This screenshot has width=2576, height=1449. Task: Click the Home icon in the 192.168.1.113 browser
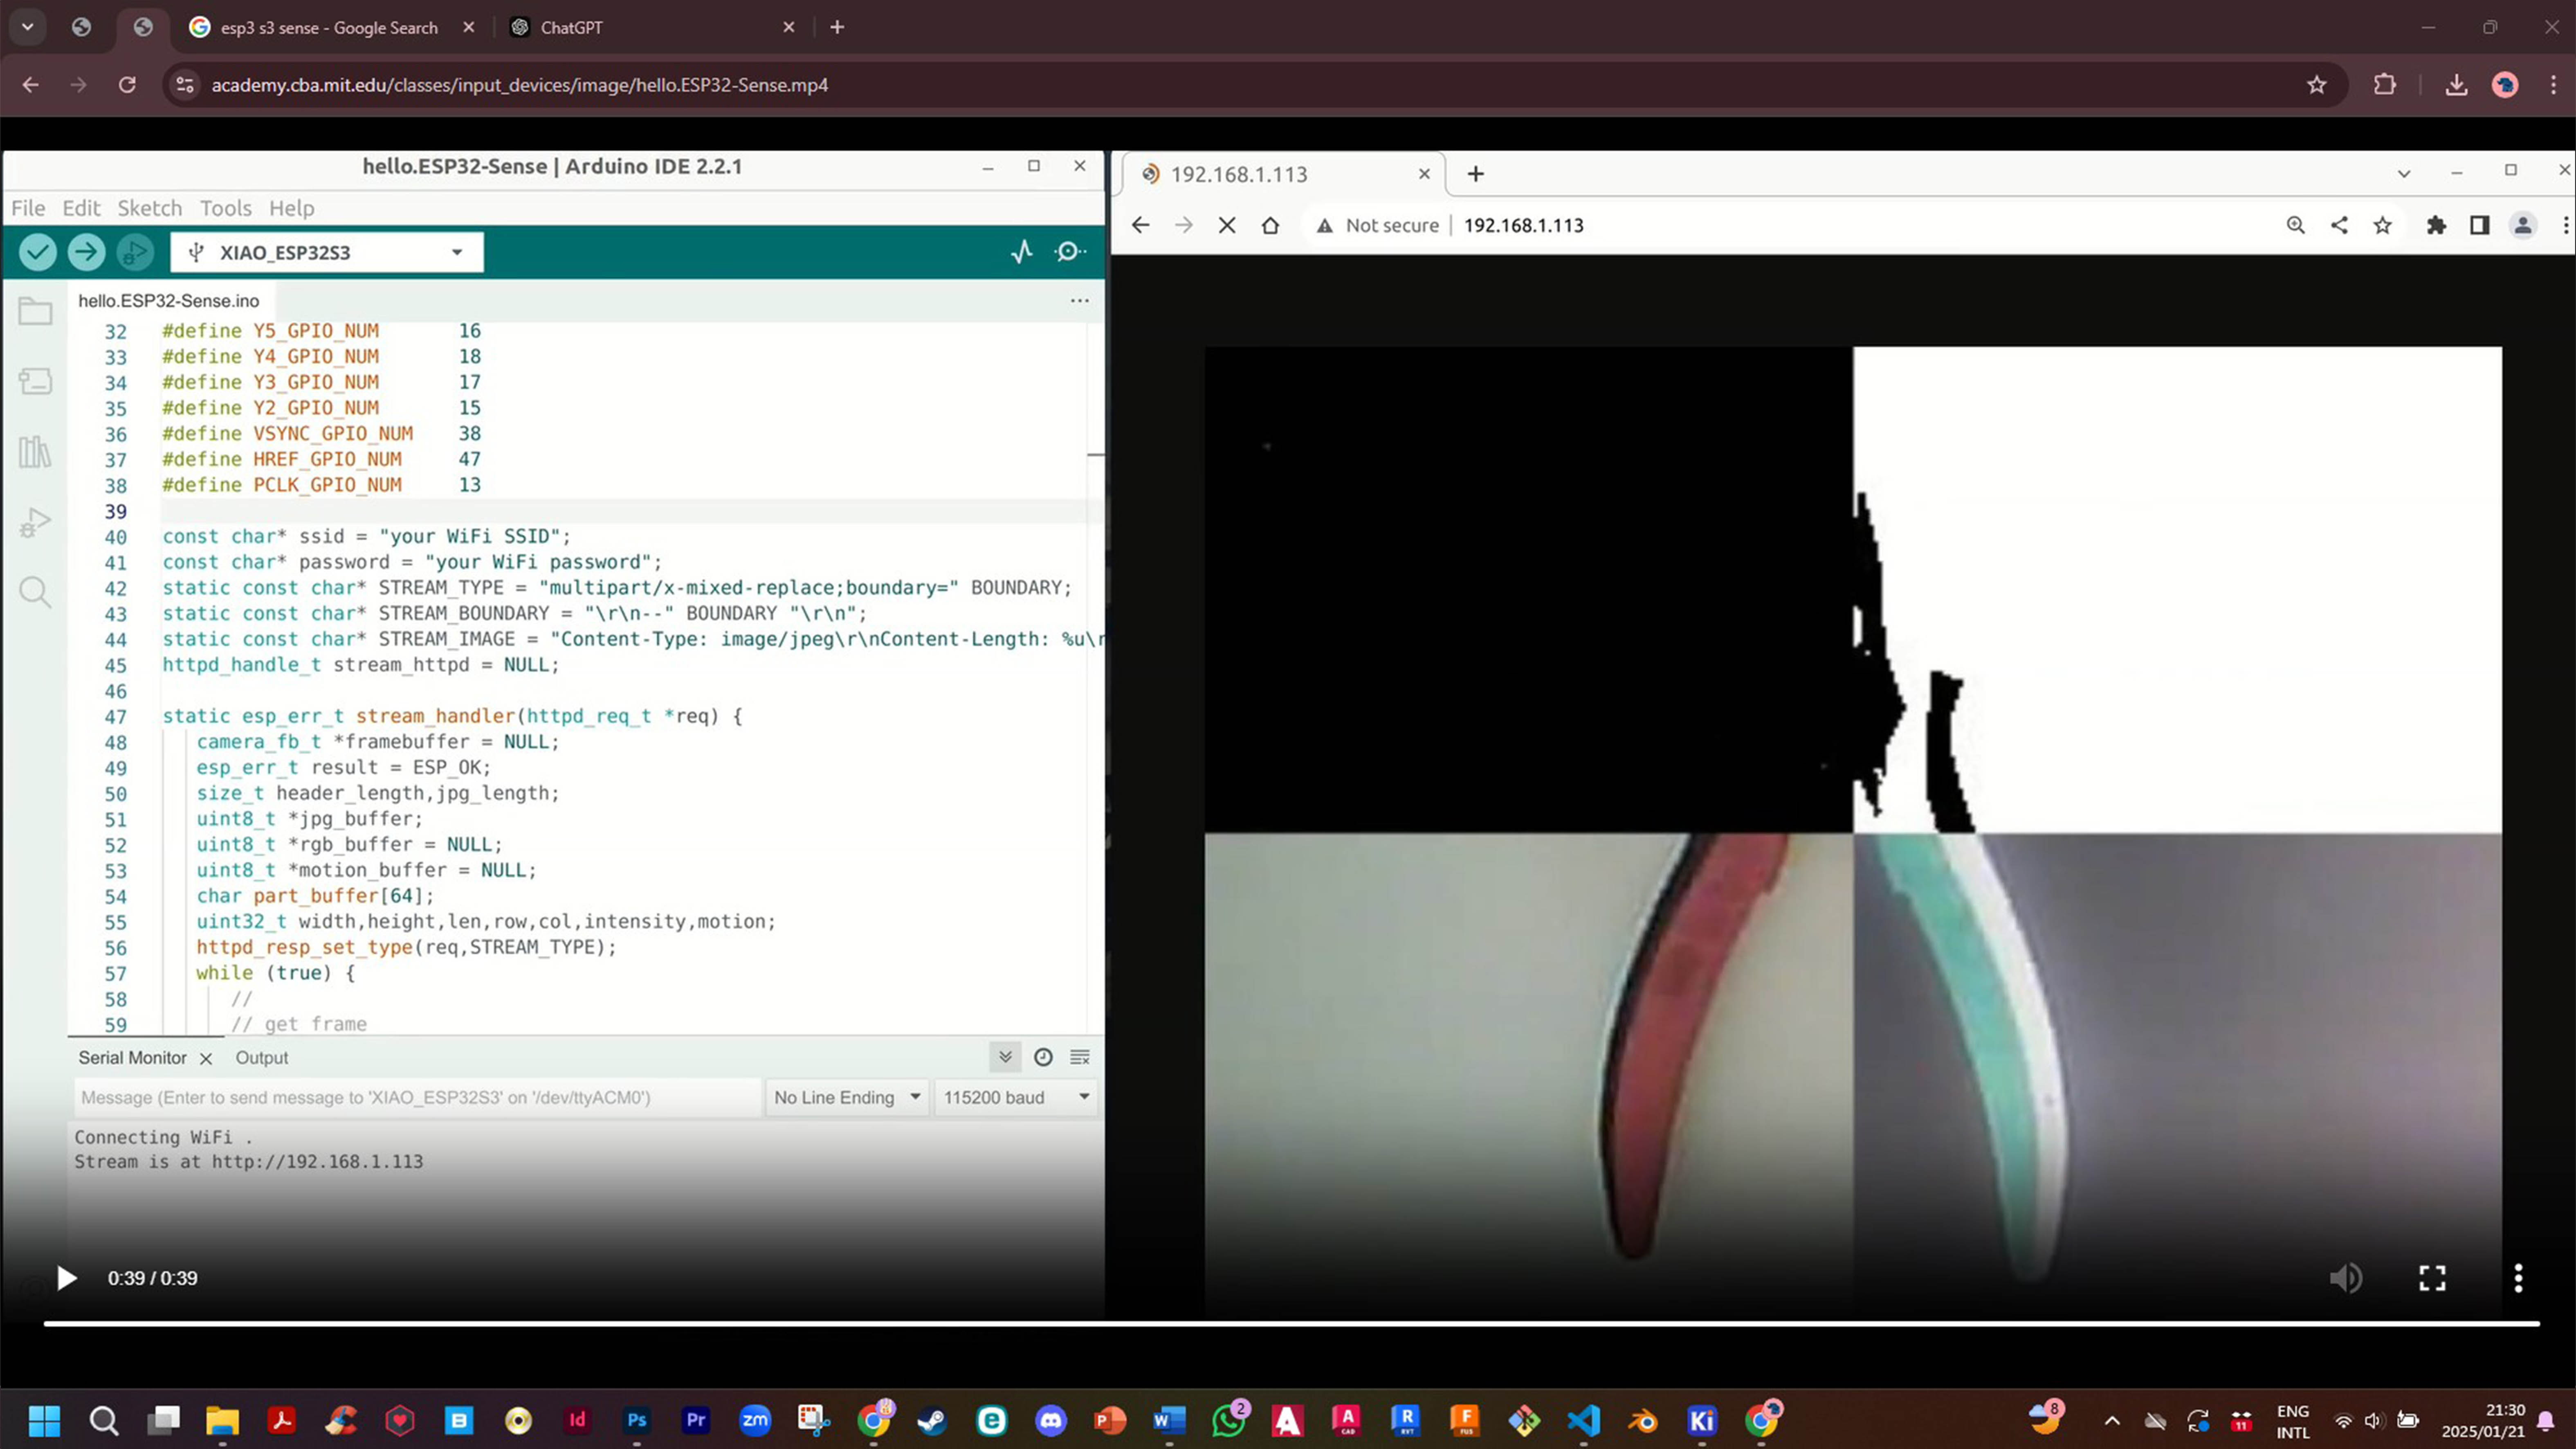tap(1270, 225)
